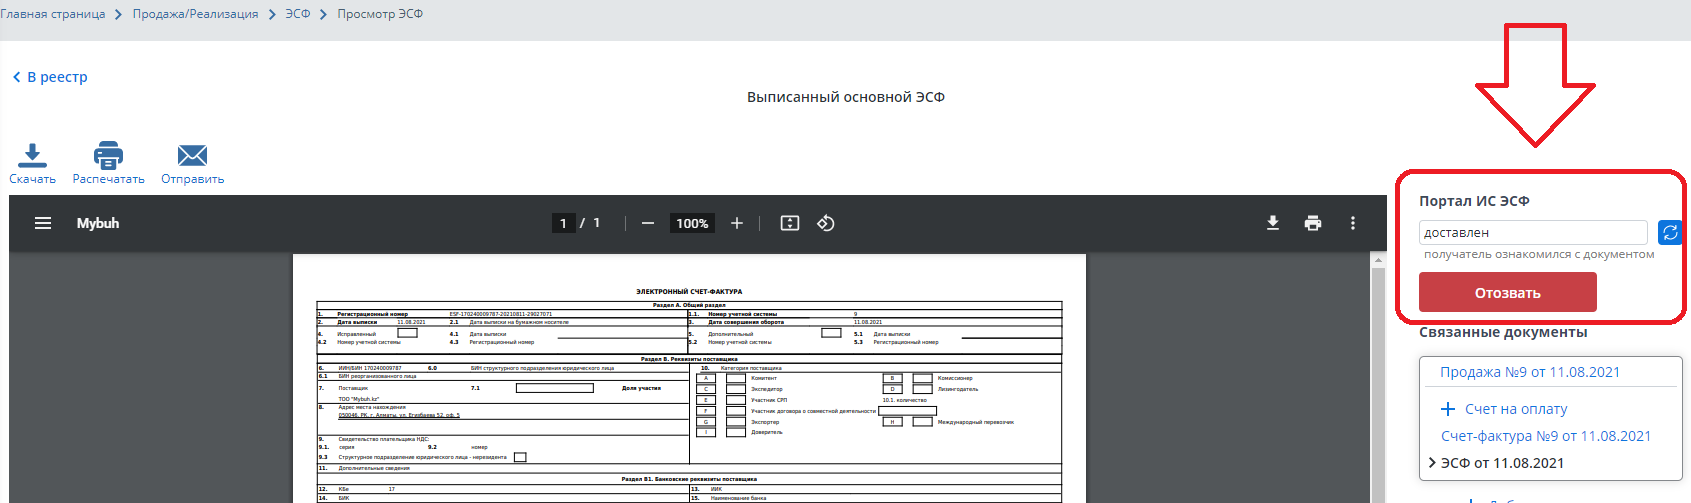Click the Скачать download icon
The image size is (1691, 503).
click(x=32, y=155)
